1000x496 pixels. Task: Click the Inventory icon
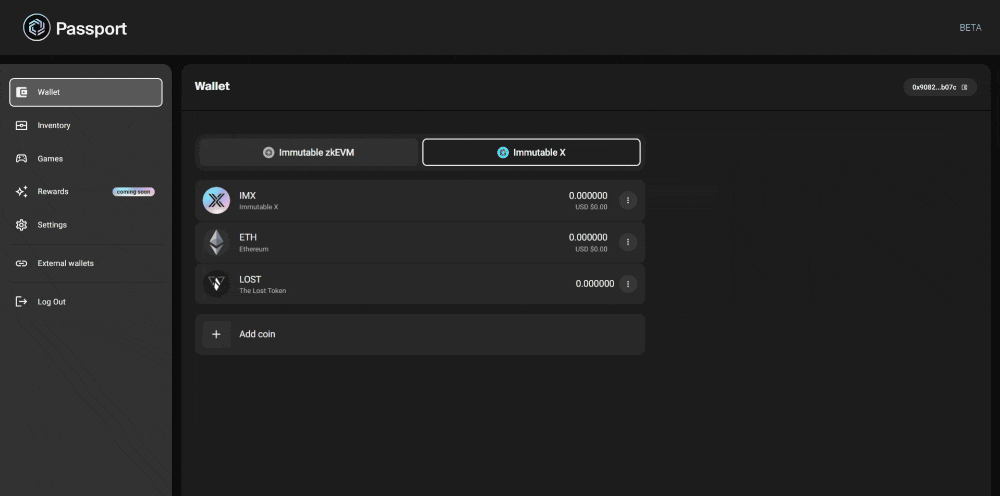[x=22, y=126]
